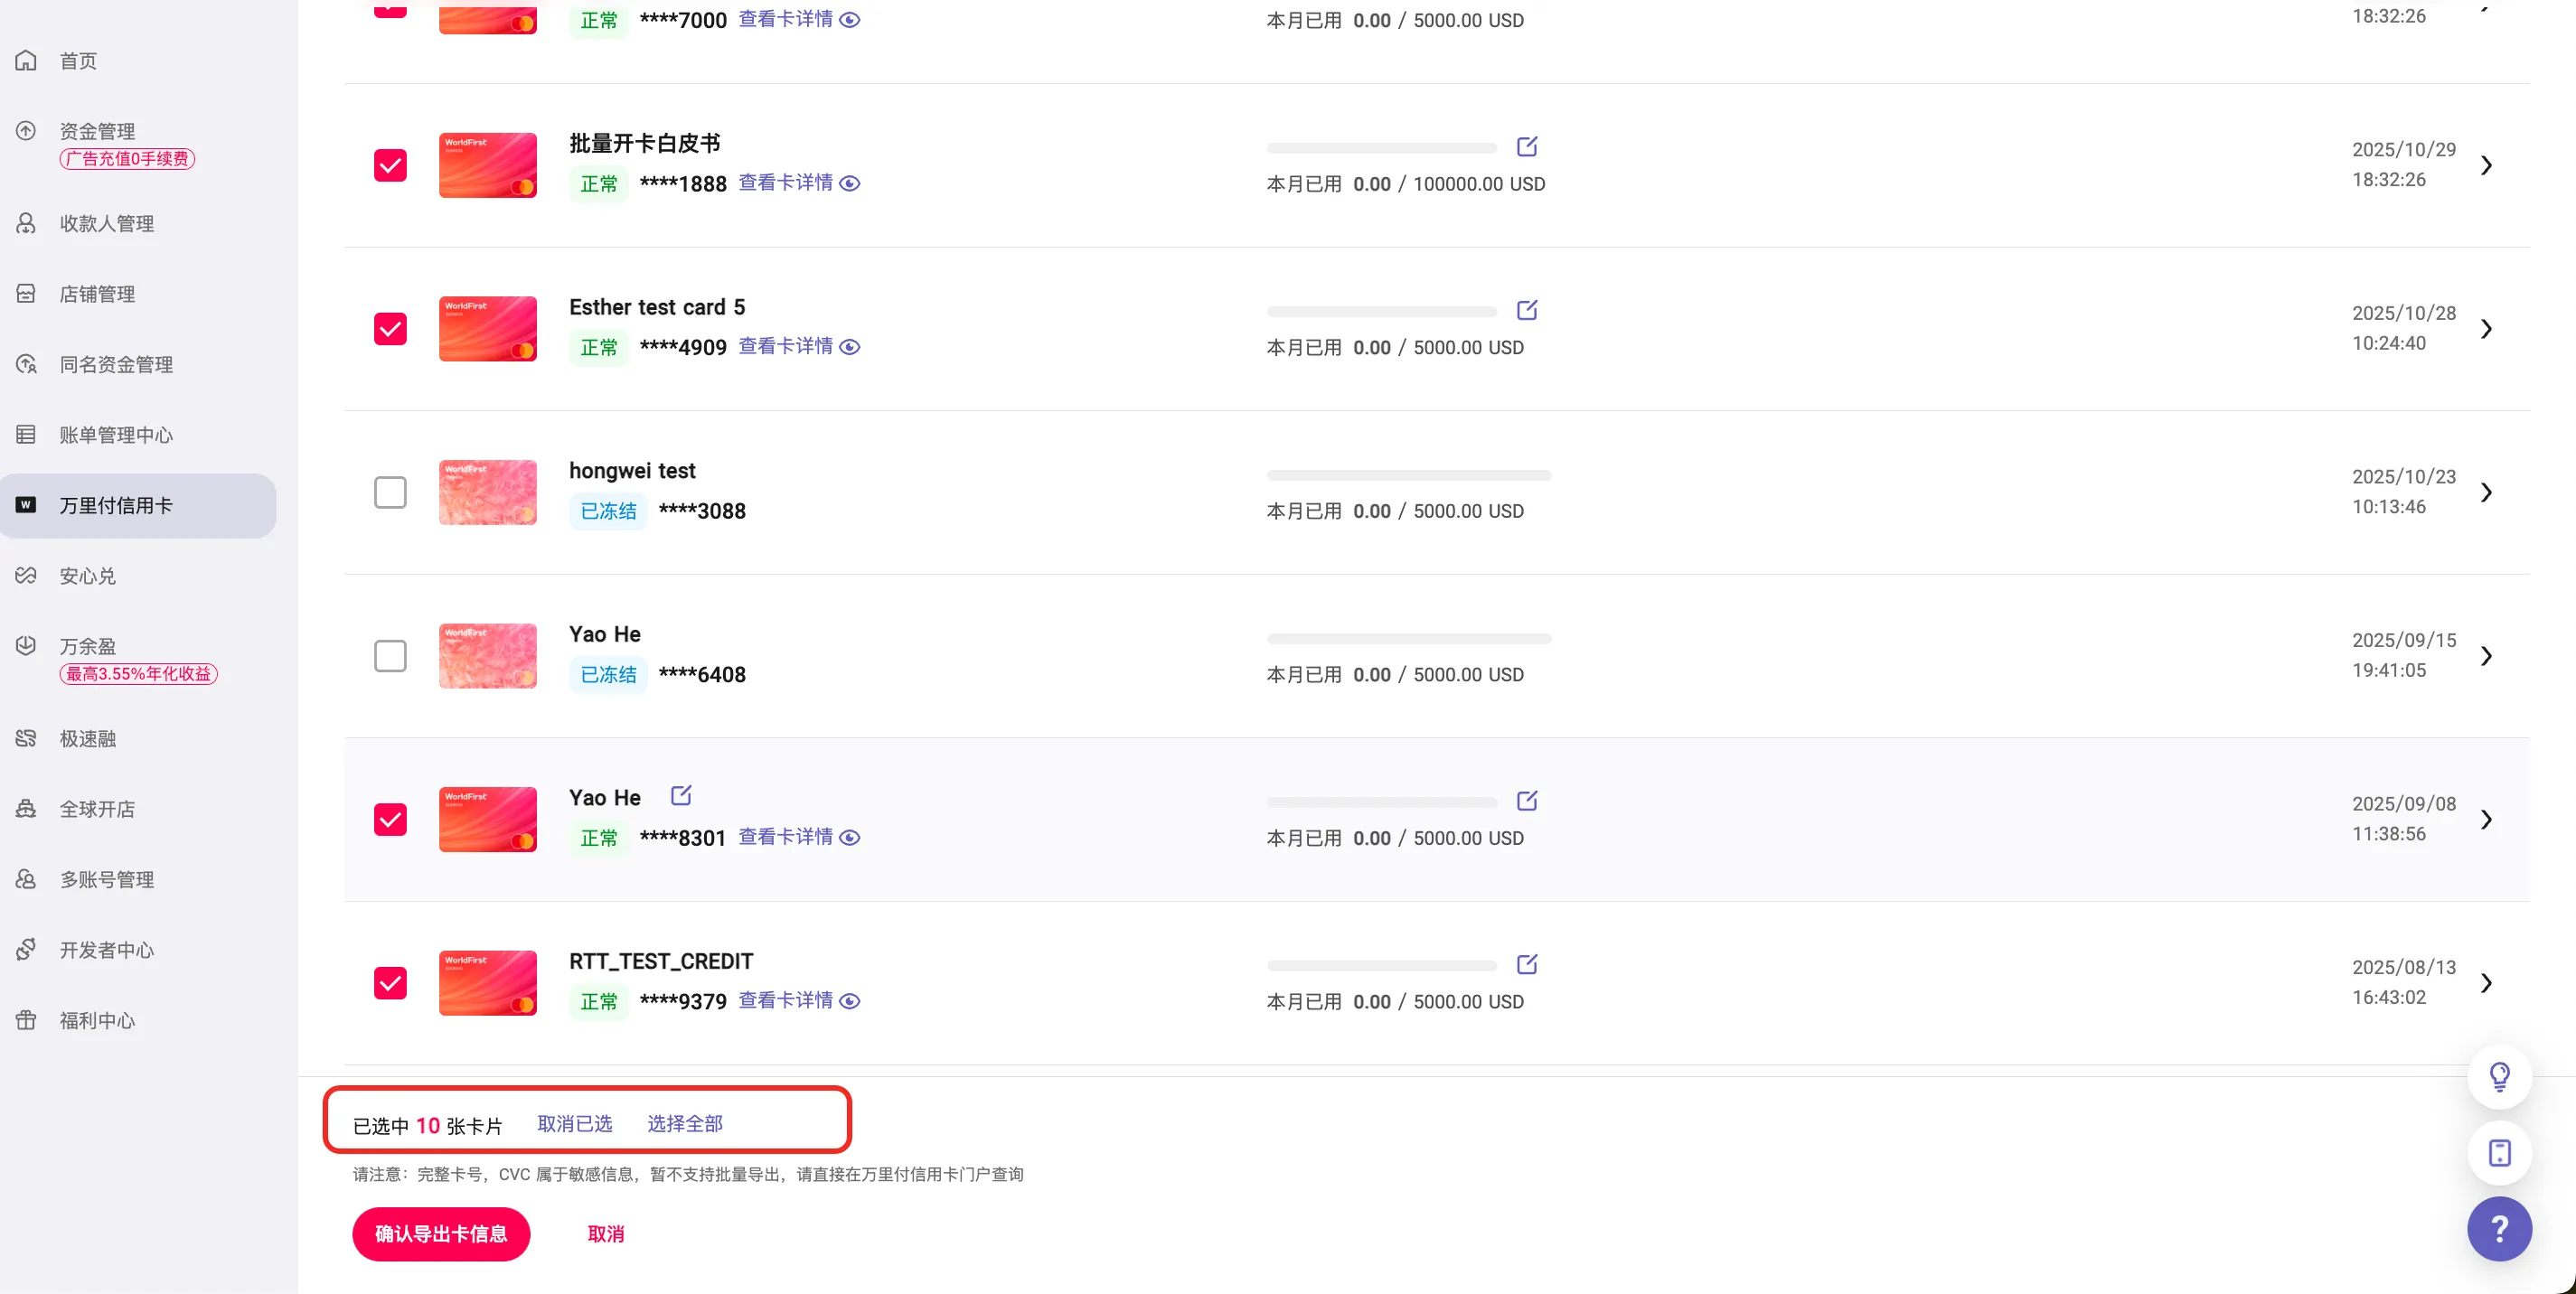Click 选择全部 link

(x=684, y=1124)
